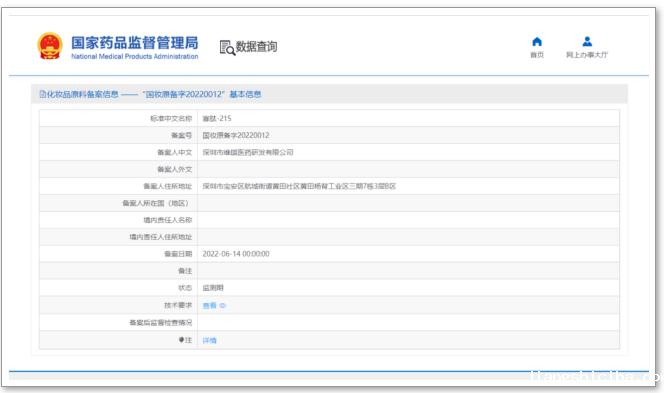Image resolution: width=664 pixels, height=393 pixels.
Task: Open the 网上办事大厅 link
Action: click(x=587, y=55)
